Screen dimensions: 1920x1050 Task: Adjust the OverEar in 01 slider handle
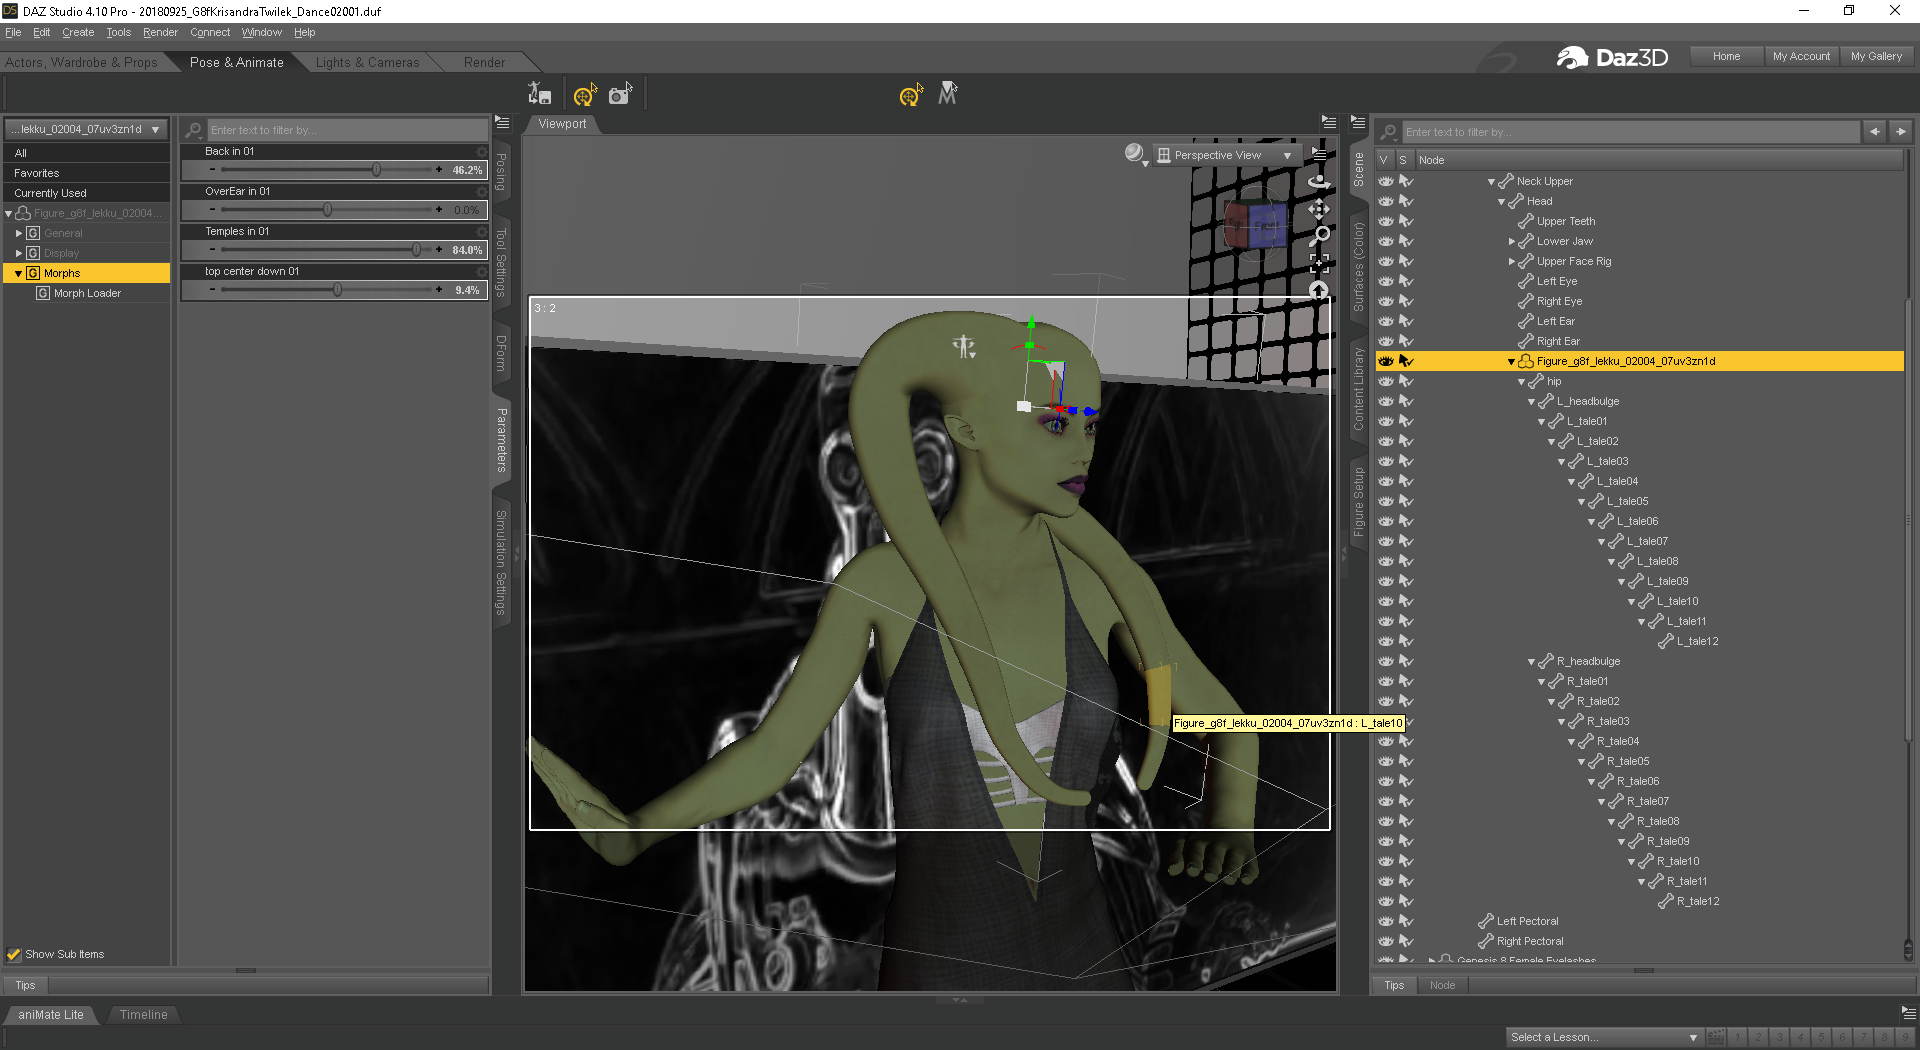[x=327, y=210]
